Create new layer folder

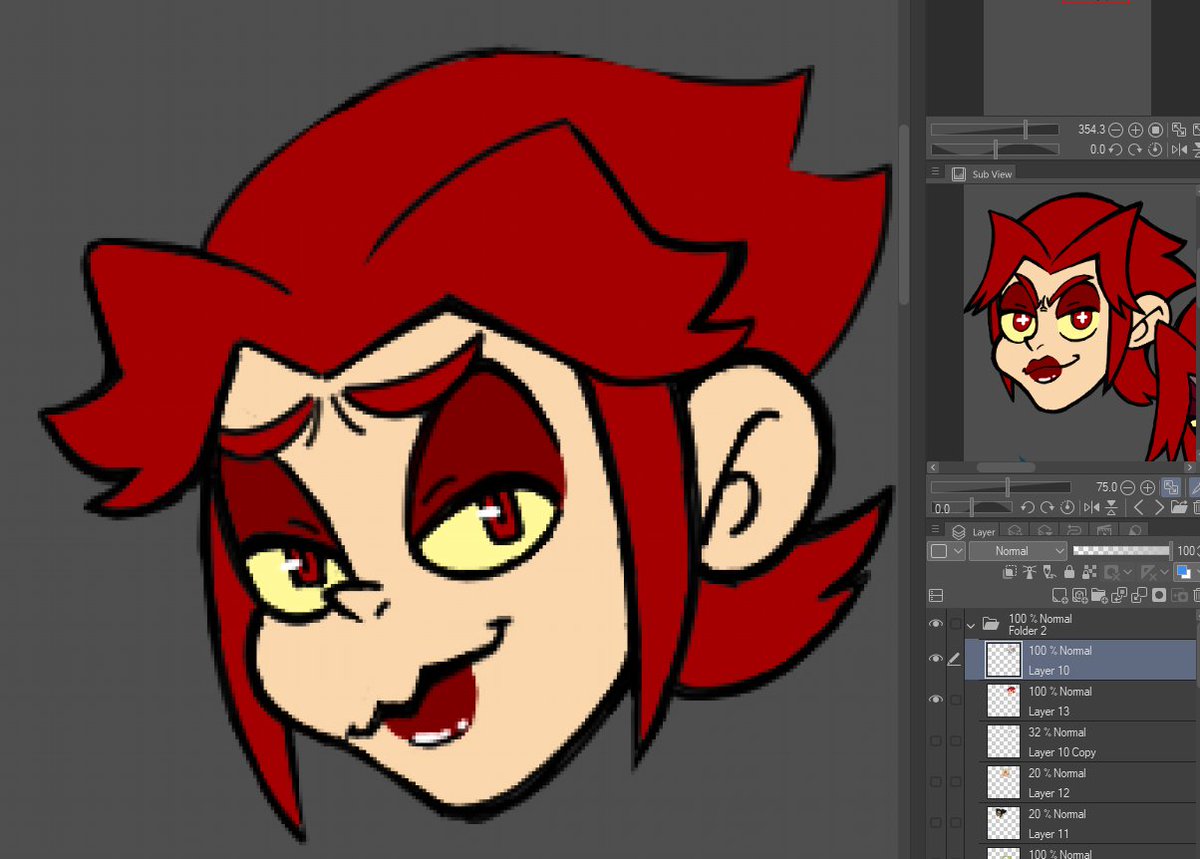(1100, 596)
